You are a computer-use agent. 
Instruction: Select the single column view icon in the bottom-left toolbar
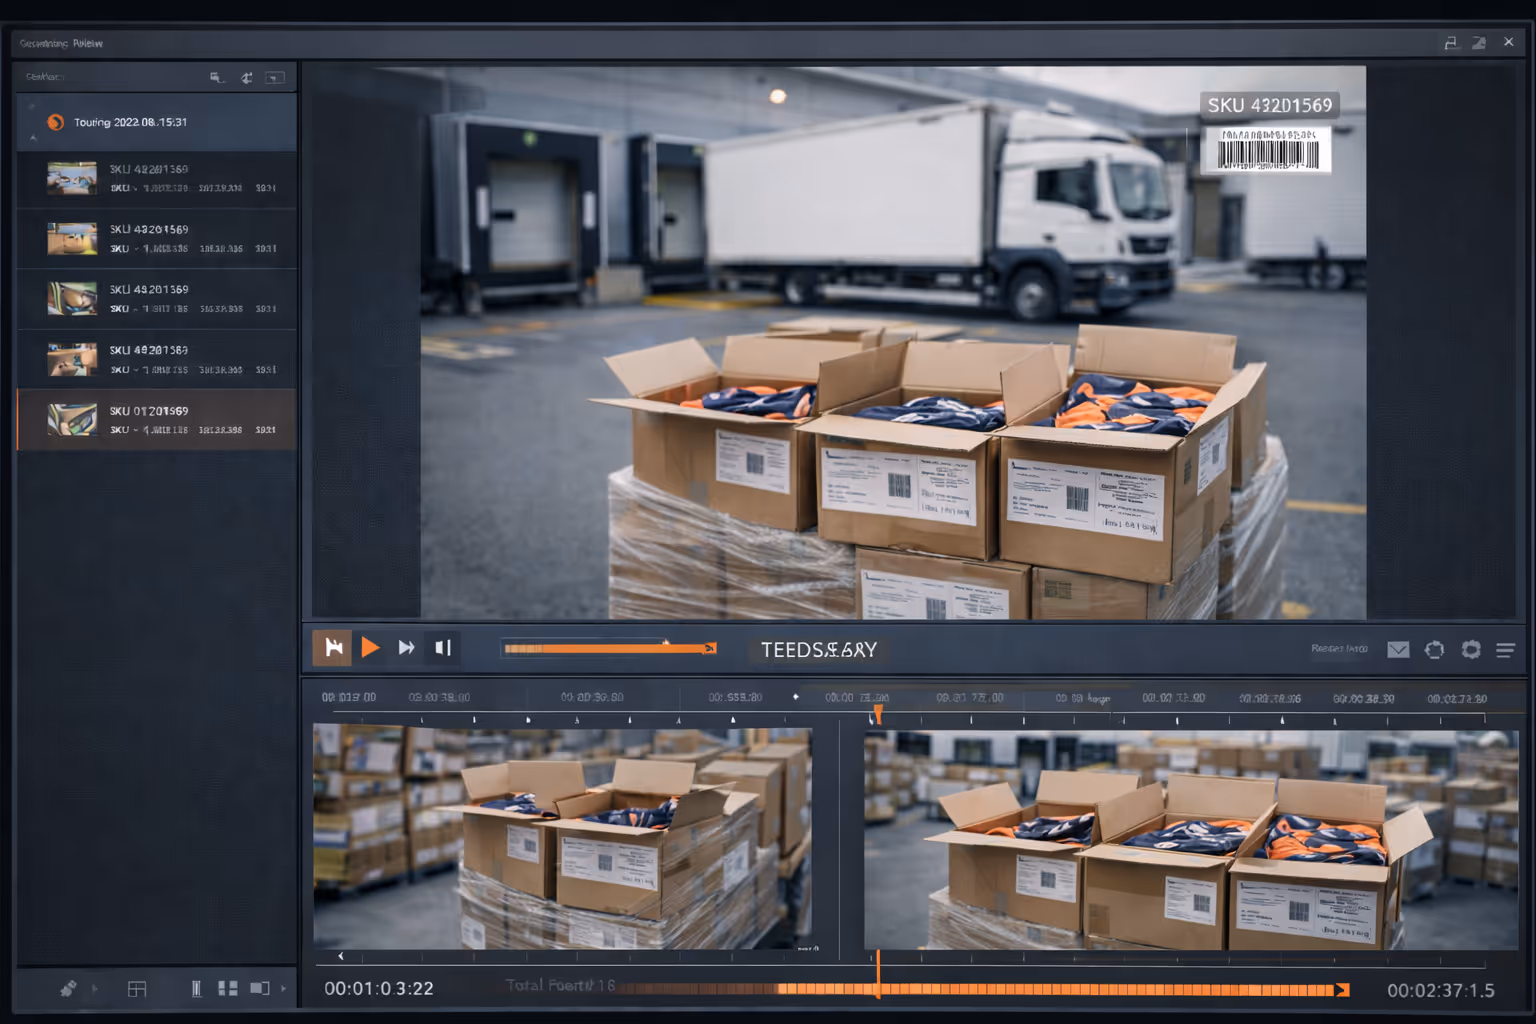(196, 989)
